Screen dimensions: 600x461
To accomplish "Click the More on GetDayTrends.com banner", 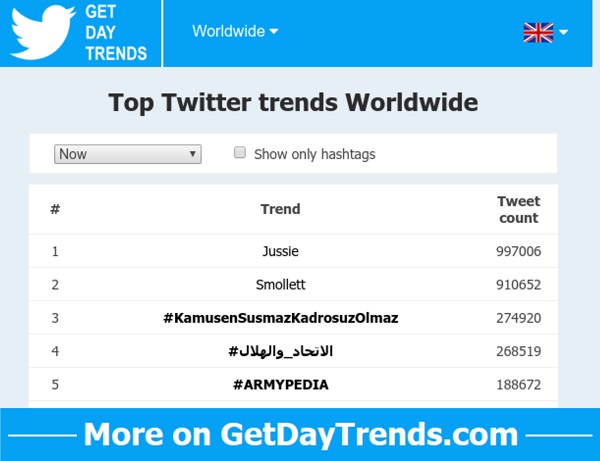I will pos(300,434).
